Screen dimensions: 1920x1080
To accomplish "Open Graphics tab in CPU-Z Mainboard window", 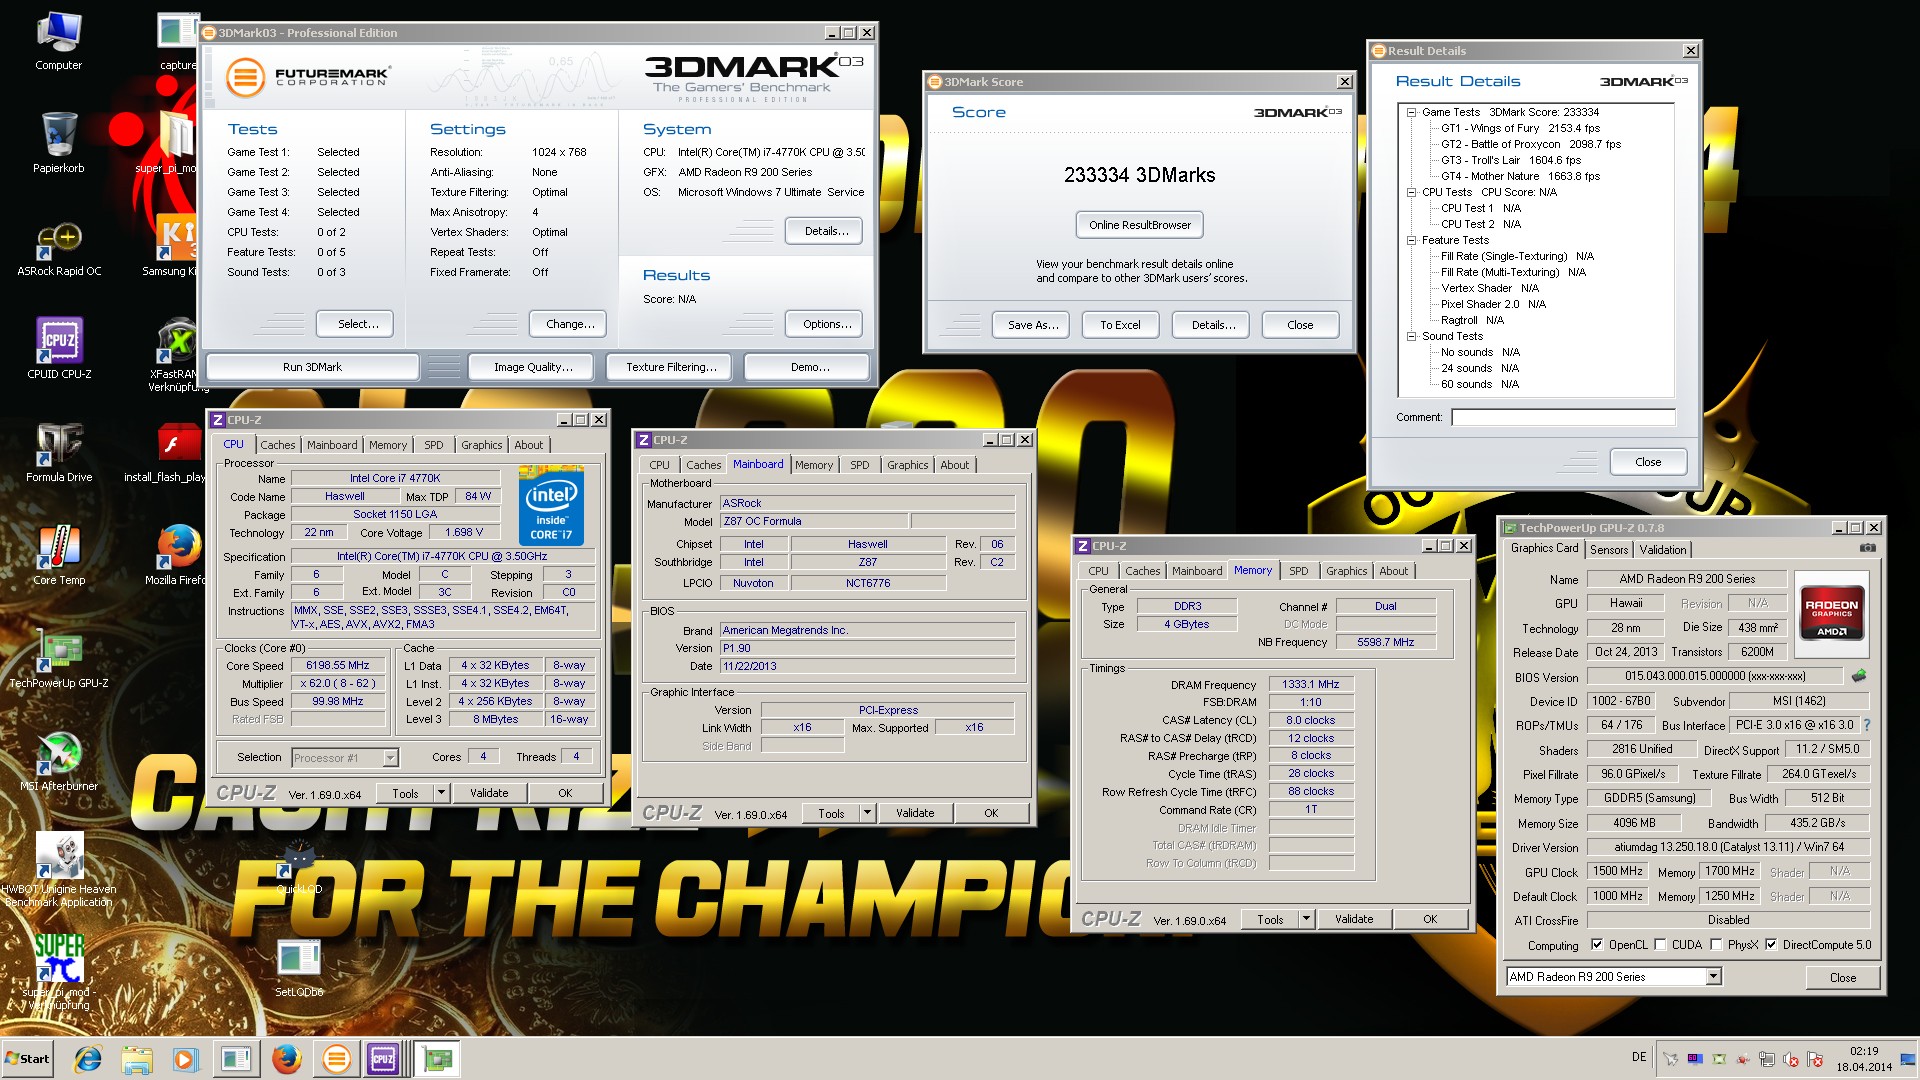I will [908, 466].
